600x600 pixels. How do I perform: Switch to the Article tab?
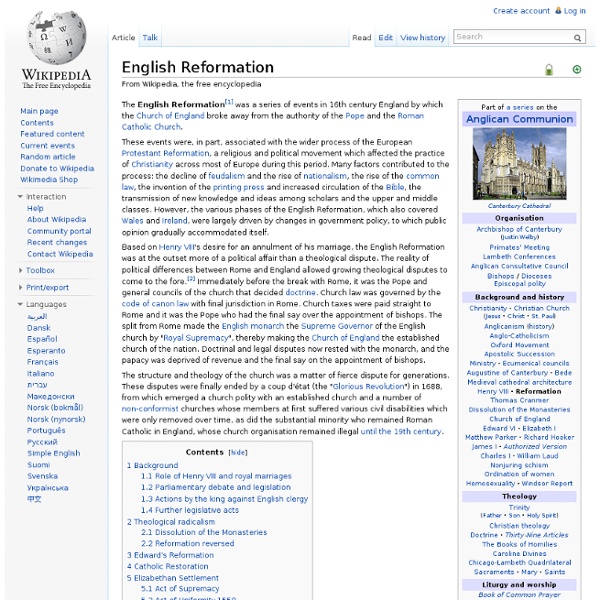click(x=123, y=38)
